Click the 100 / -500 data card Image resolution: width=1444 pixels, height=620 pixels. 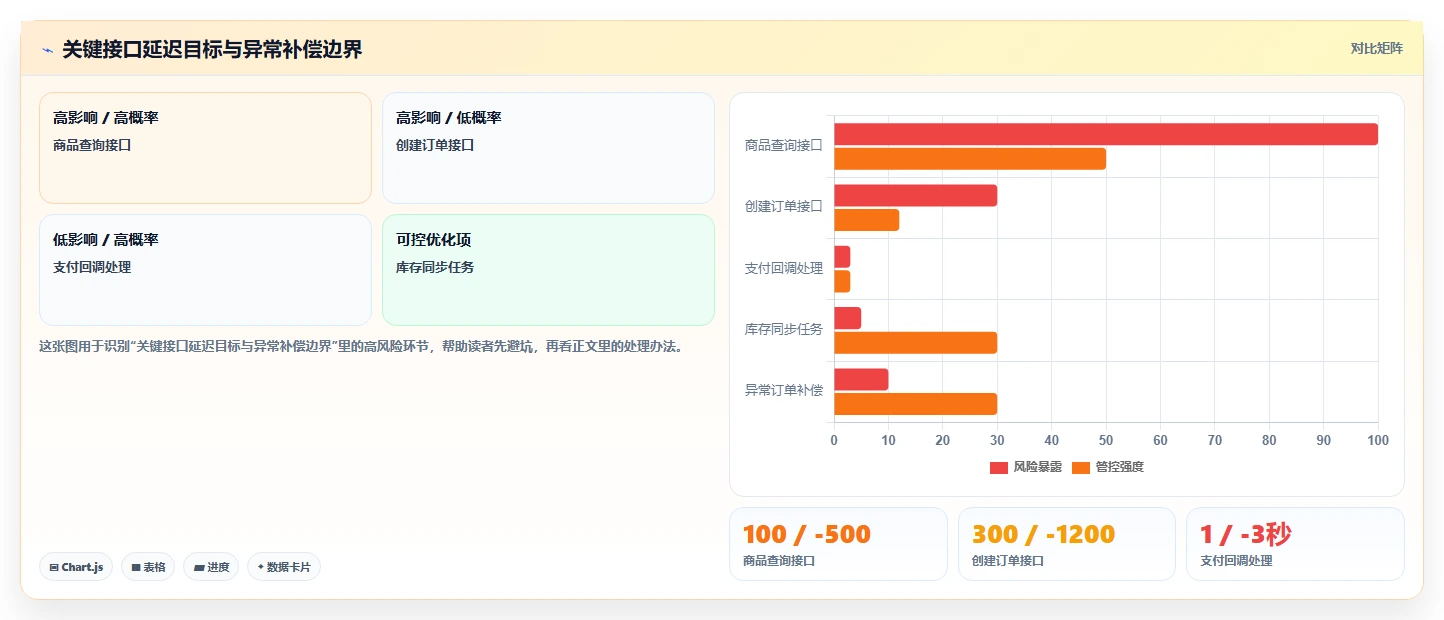838,544
